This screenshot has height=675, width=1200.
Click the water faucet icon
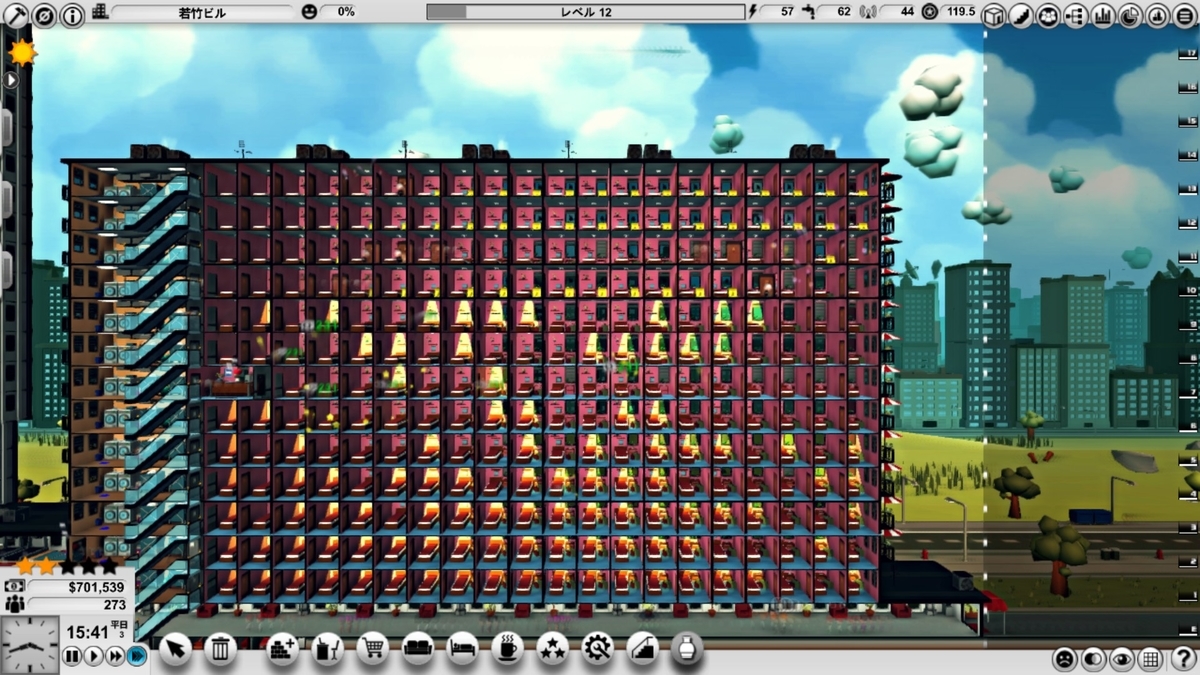(x=809, y=12)
